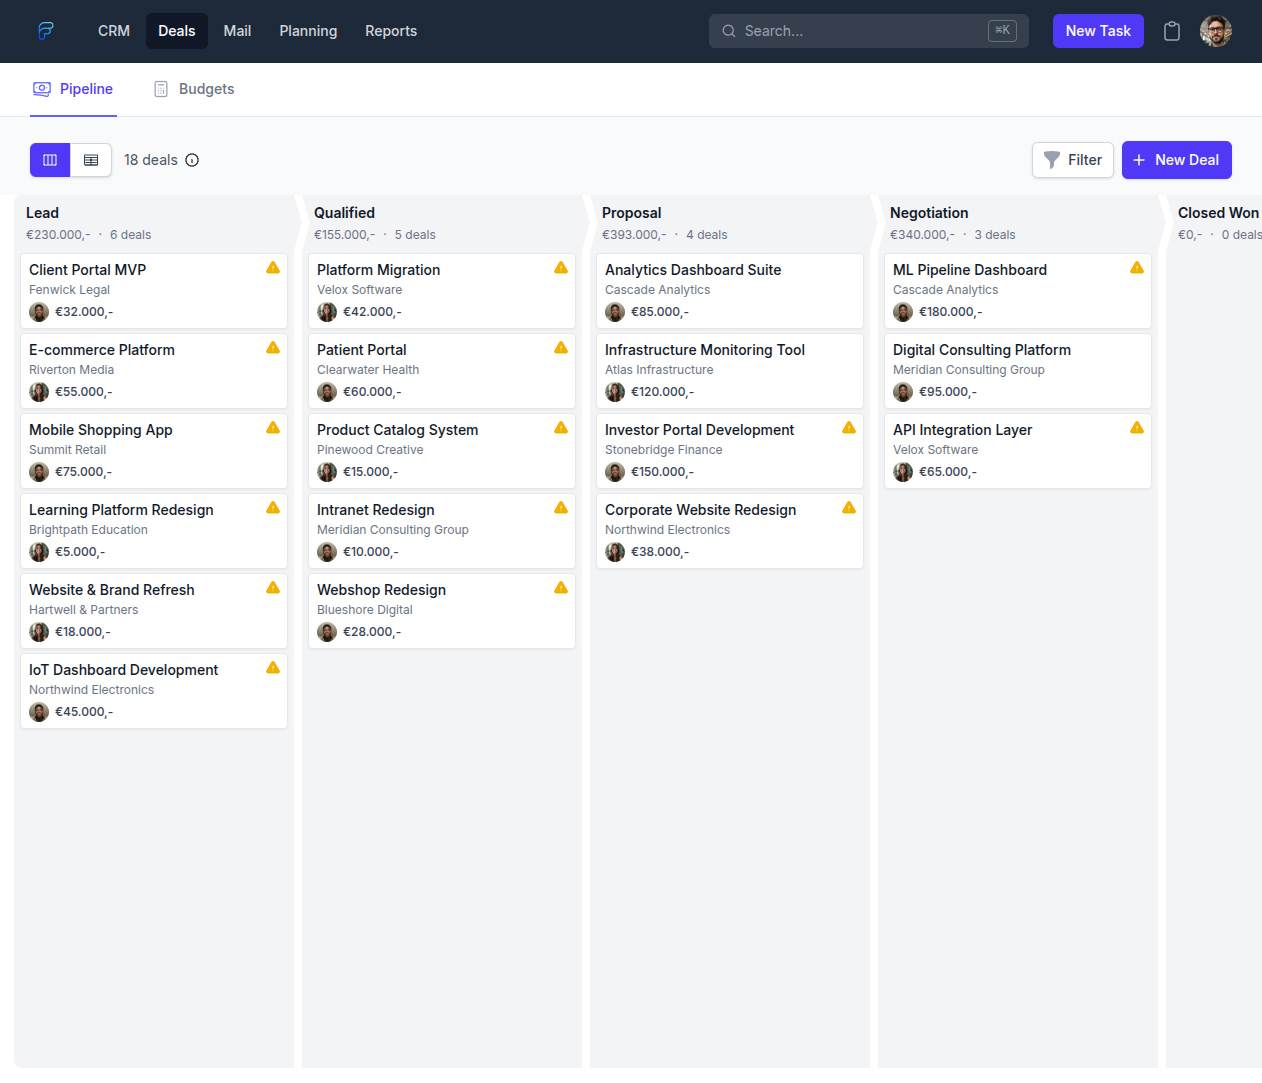The width and height of the screenshot is (1262, 1083).
Task: Select the table list view icon
Action: pyautogui.click(x=91, y=160)
